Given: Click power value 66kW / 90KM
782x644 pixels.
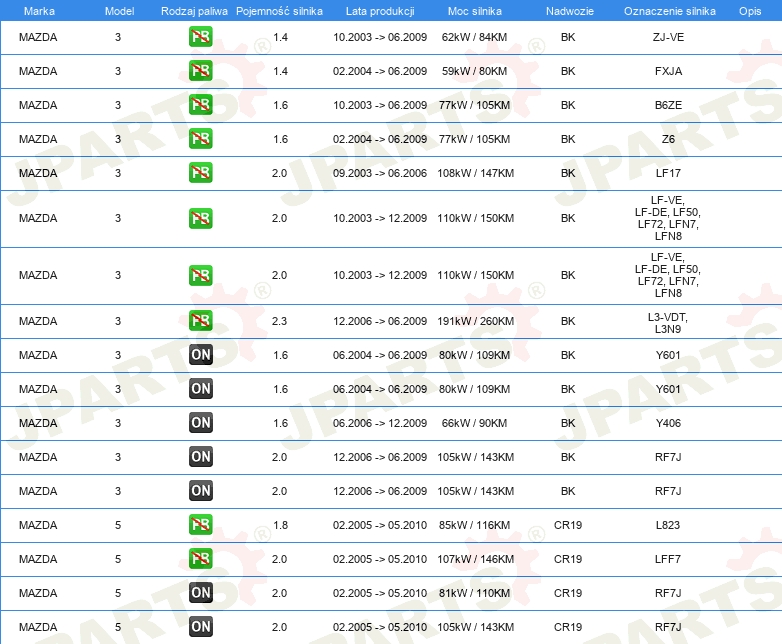Looking at the screenshot, I should click(x=474, y=423).
